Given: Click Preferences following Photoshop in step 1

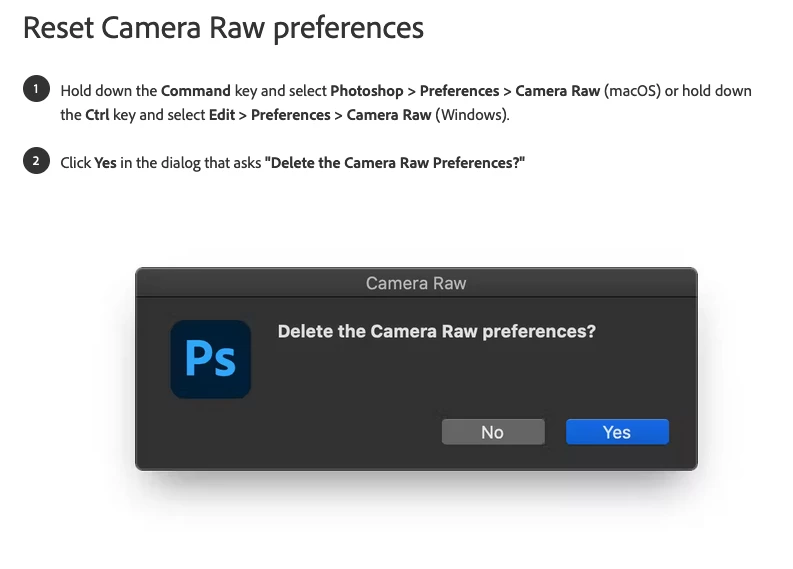Looking at the screenshot, I should 459,91.
